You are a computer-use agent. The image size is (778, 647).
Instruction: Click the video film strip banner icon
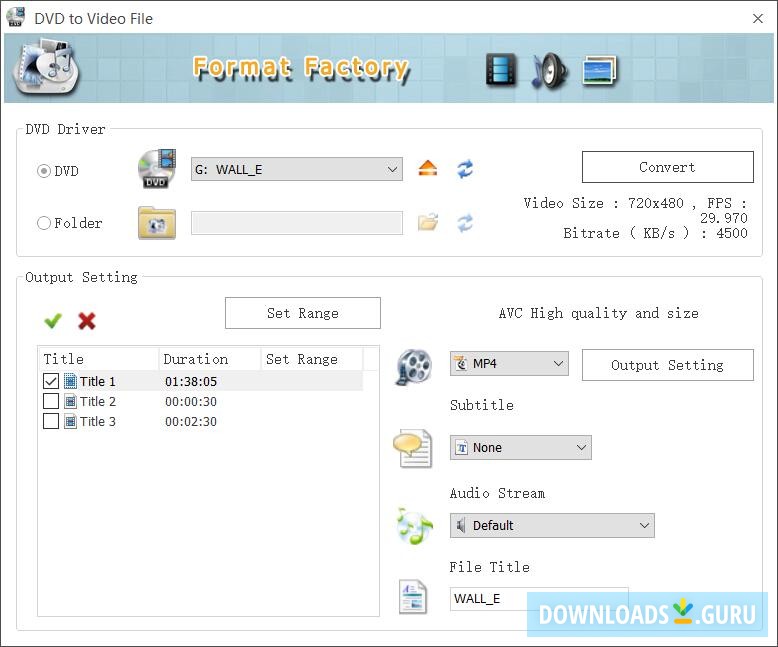(x=501, y=69)
